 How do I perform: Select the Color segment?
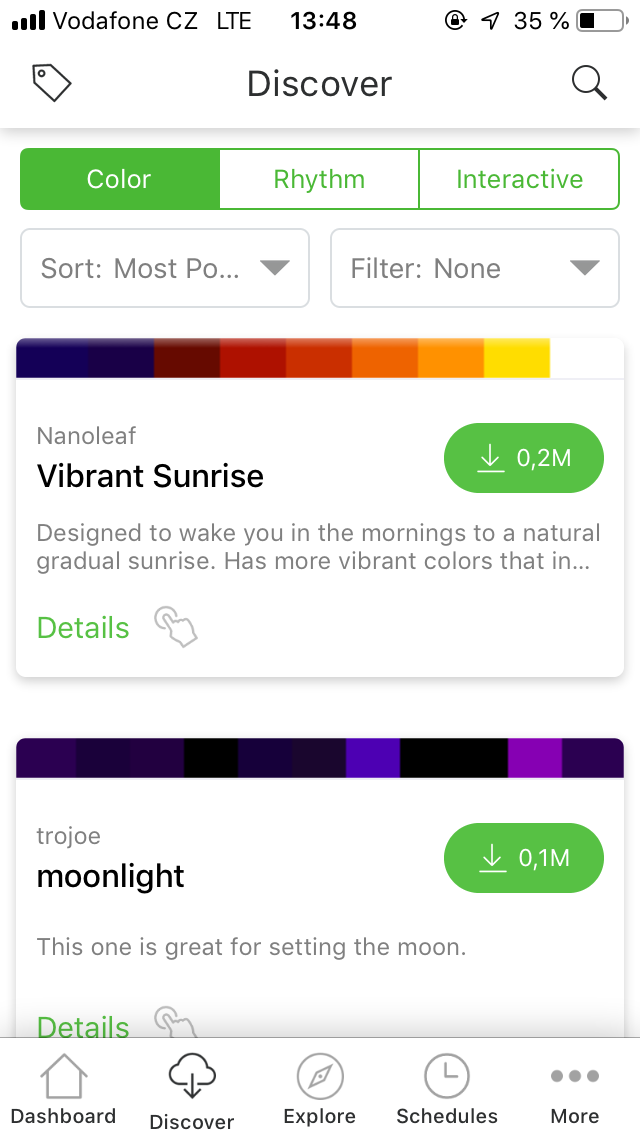tap(119, 179)
